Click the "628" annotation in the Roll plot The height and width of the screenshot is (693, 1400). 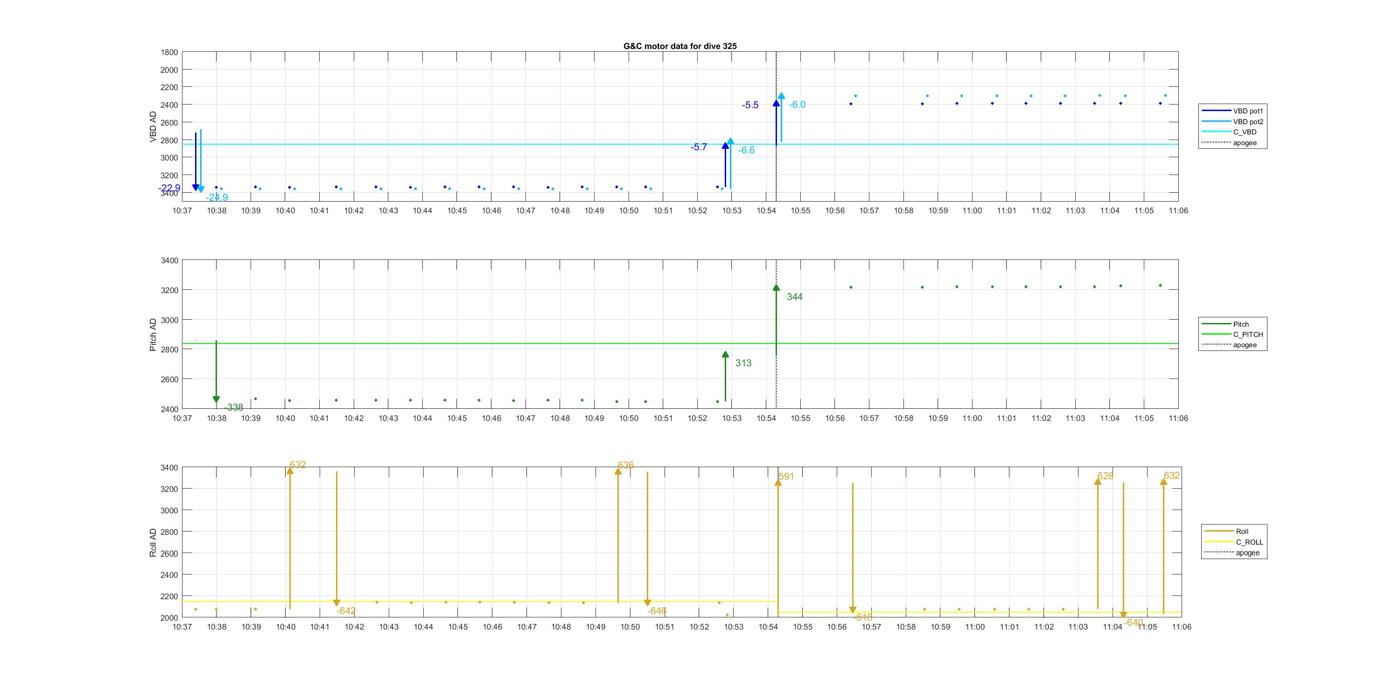click(1106, 476)
